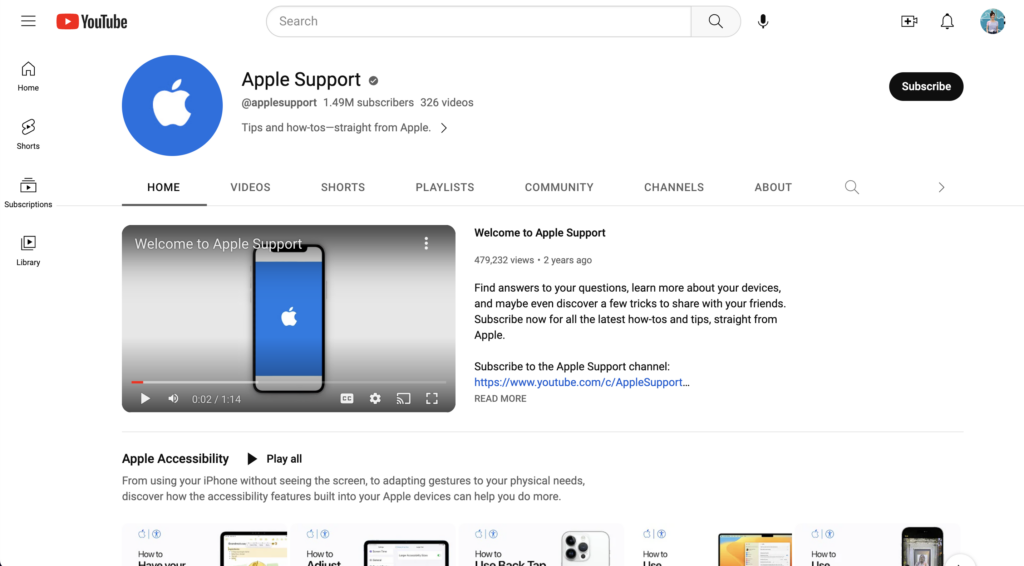Open the three-dot menu on video
This screenshot has height=566, width=1024.
pyautogui.click(x=426, y=243)
